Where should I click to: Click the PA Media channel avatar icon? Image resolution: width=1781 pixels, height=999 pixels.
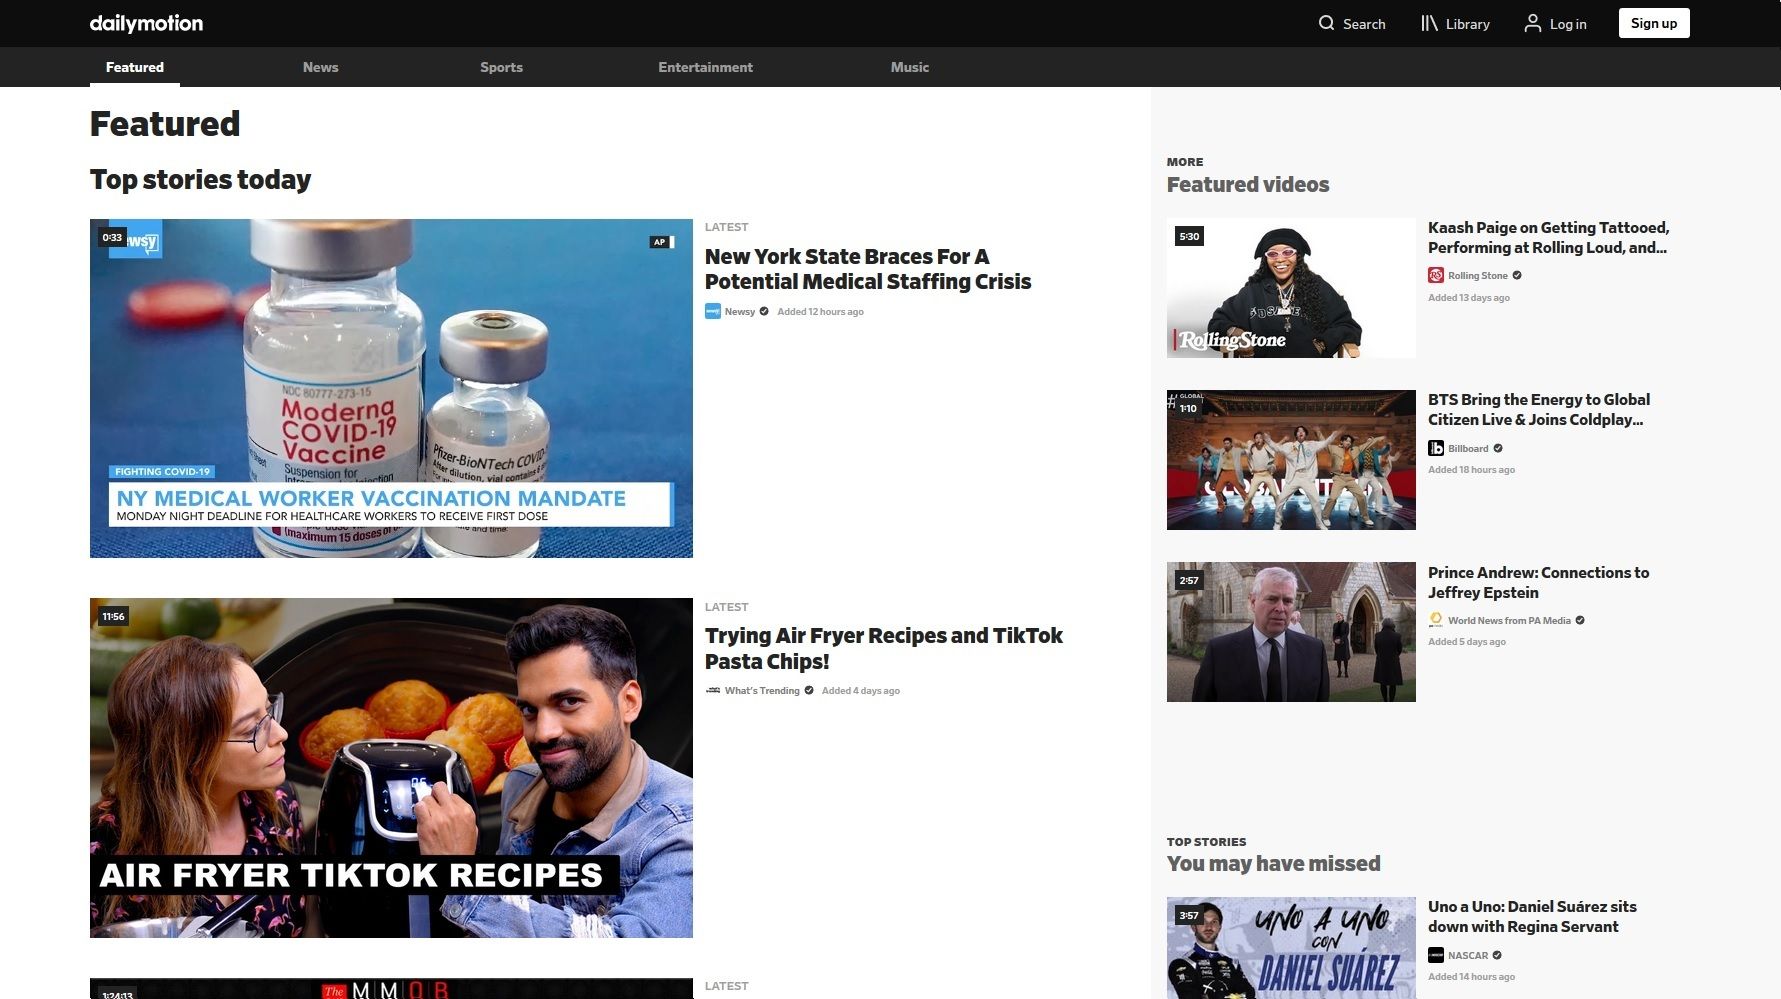coord(1436,620)
